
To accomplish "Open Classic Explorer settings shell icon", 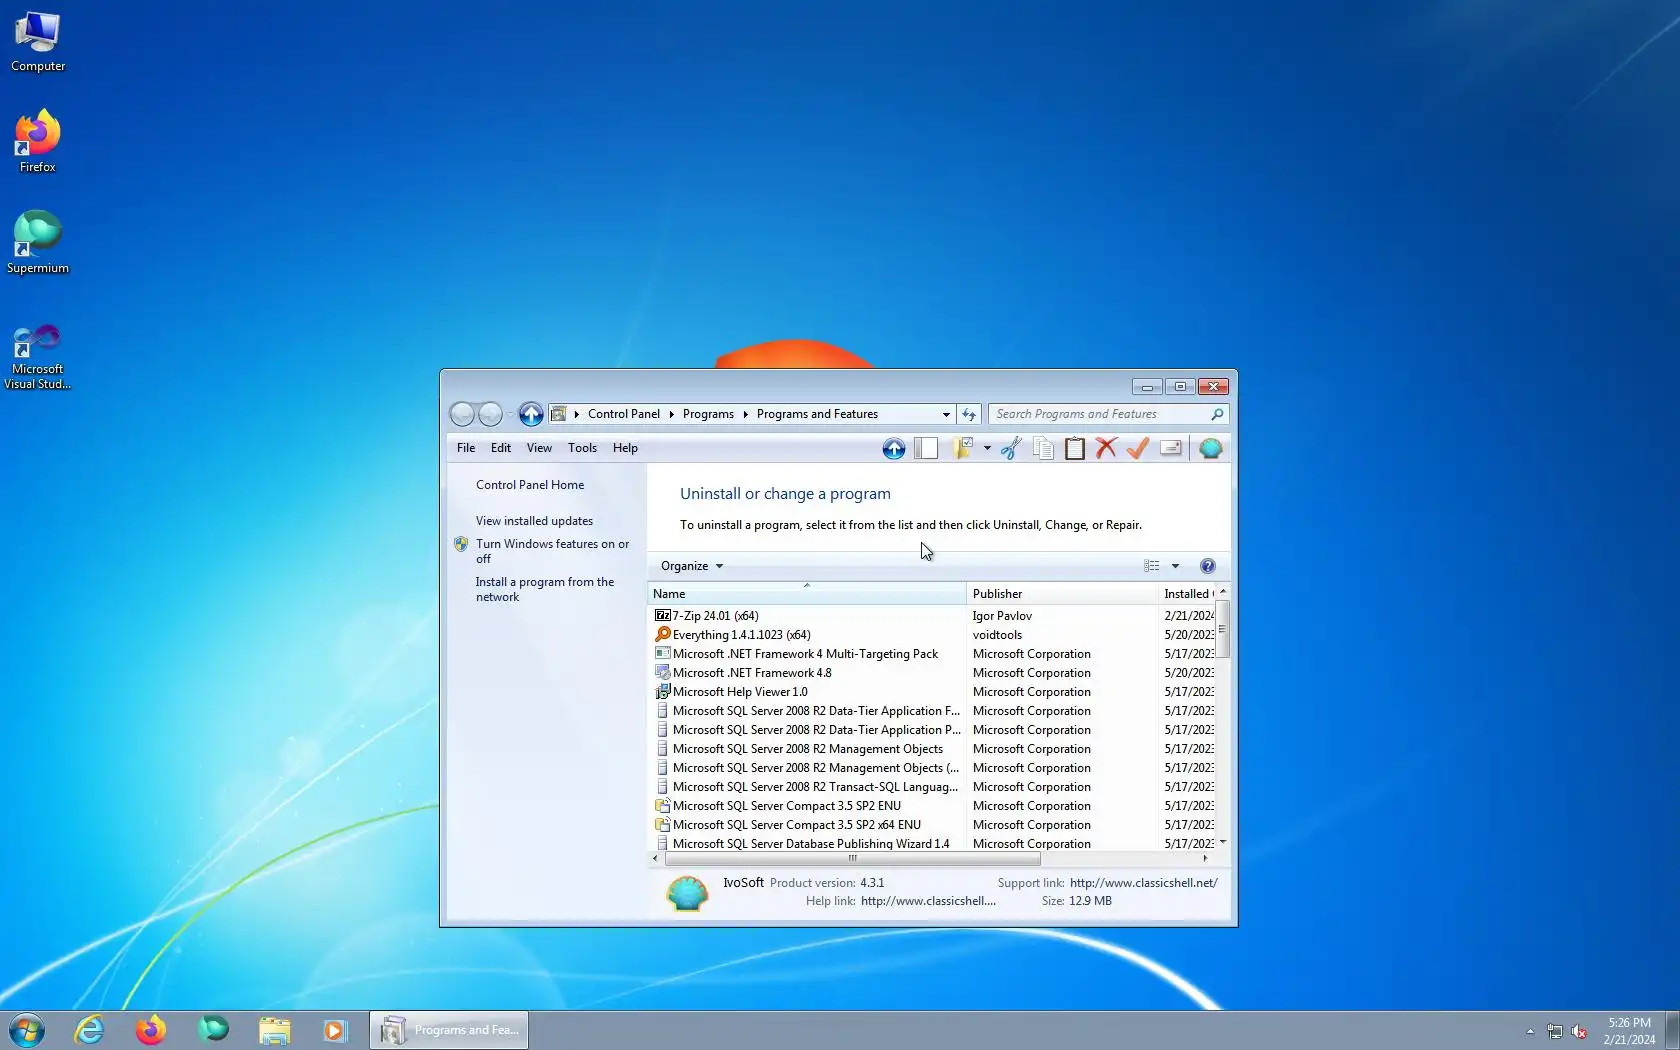I will click(1210, 448).
